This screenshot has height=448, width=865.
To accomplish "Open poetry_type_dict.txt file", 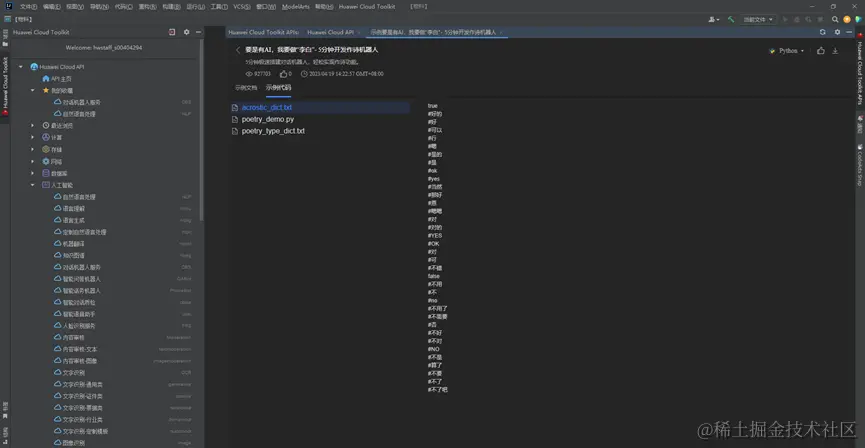I will coord(273,131).
